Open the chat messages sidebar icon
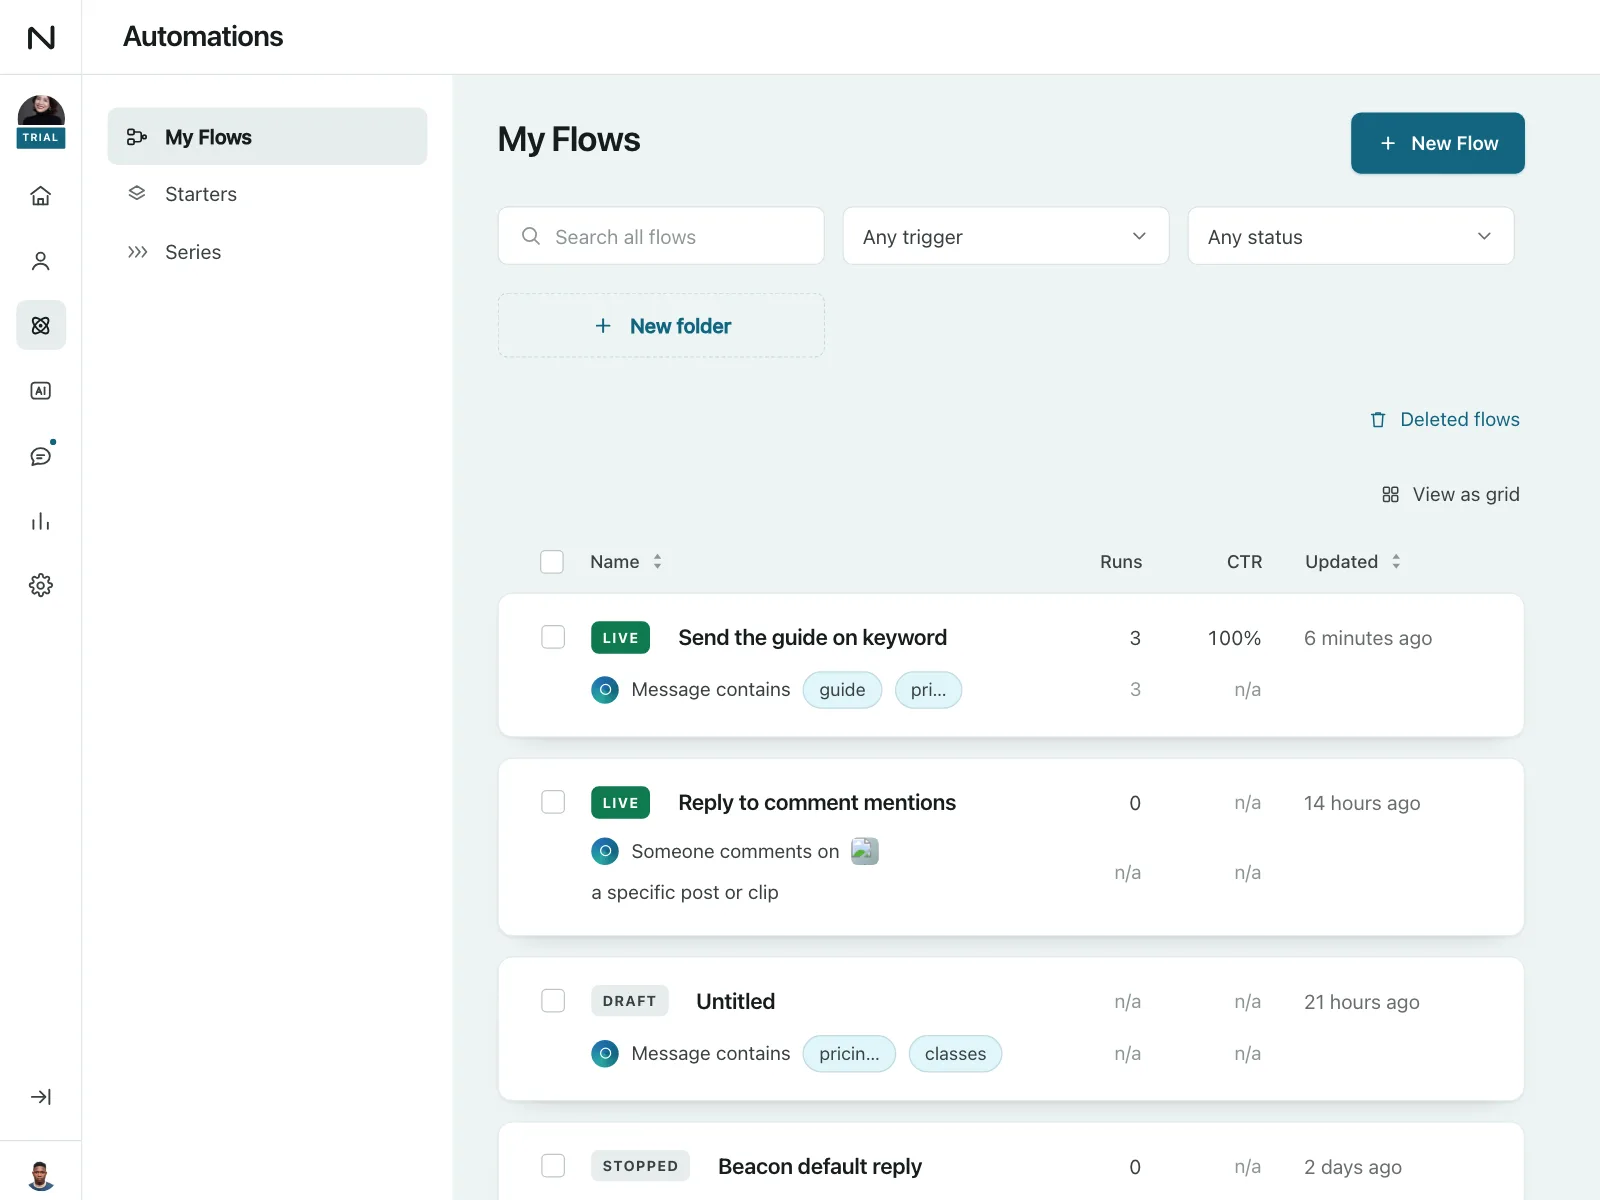The image size is (1600, 1200). click(x=41, y=456)
